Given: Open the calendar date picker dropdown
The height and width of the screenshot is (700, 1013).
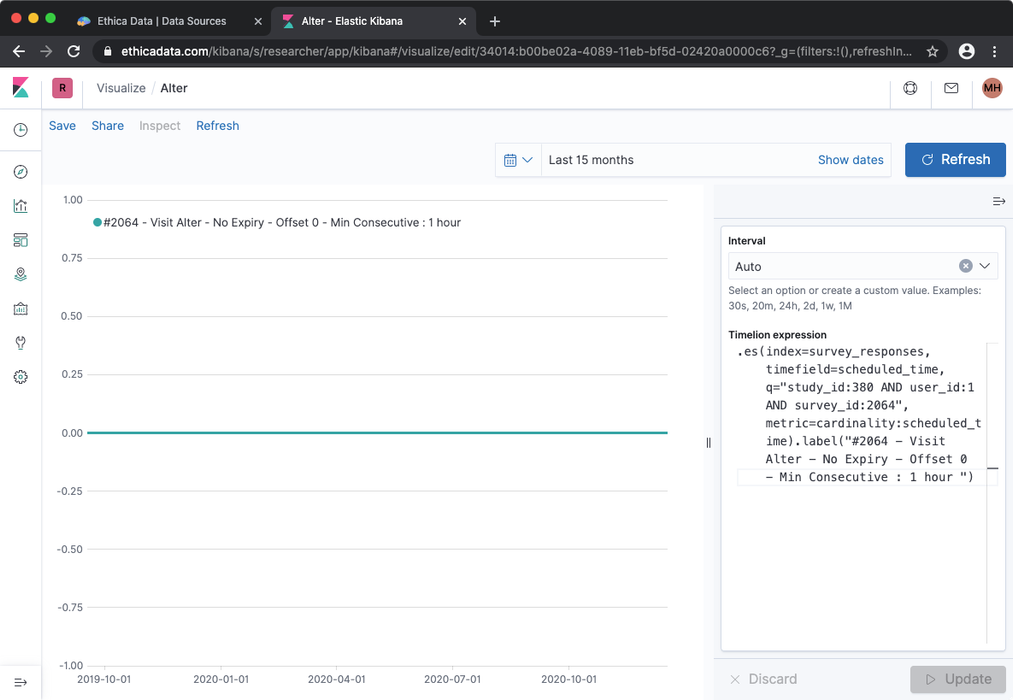Looking at the screenshot, I should [x=518, y=159].
